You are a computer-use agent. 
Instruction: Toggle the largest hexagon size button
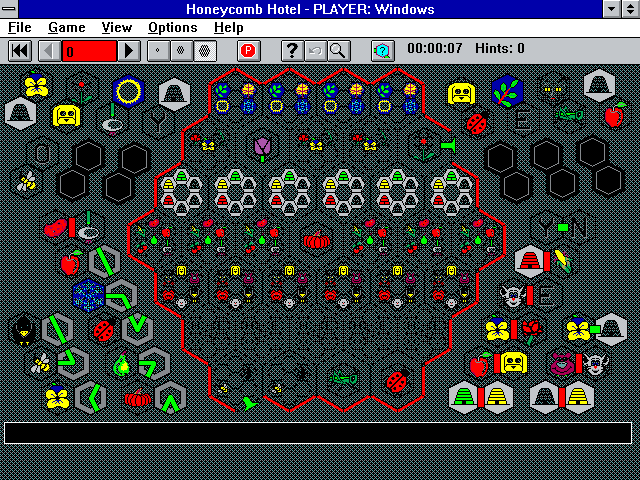[x=204, y=50]
